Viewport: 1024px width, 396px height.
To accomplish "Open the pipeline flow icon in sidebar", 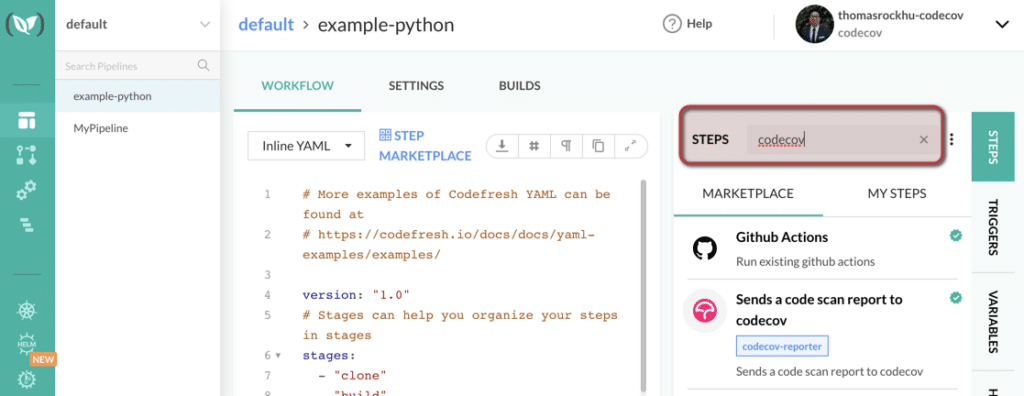I will click(27, 155).
